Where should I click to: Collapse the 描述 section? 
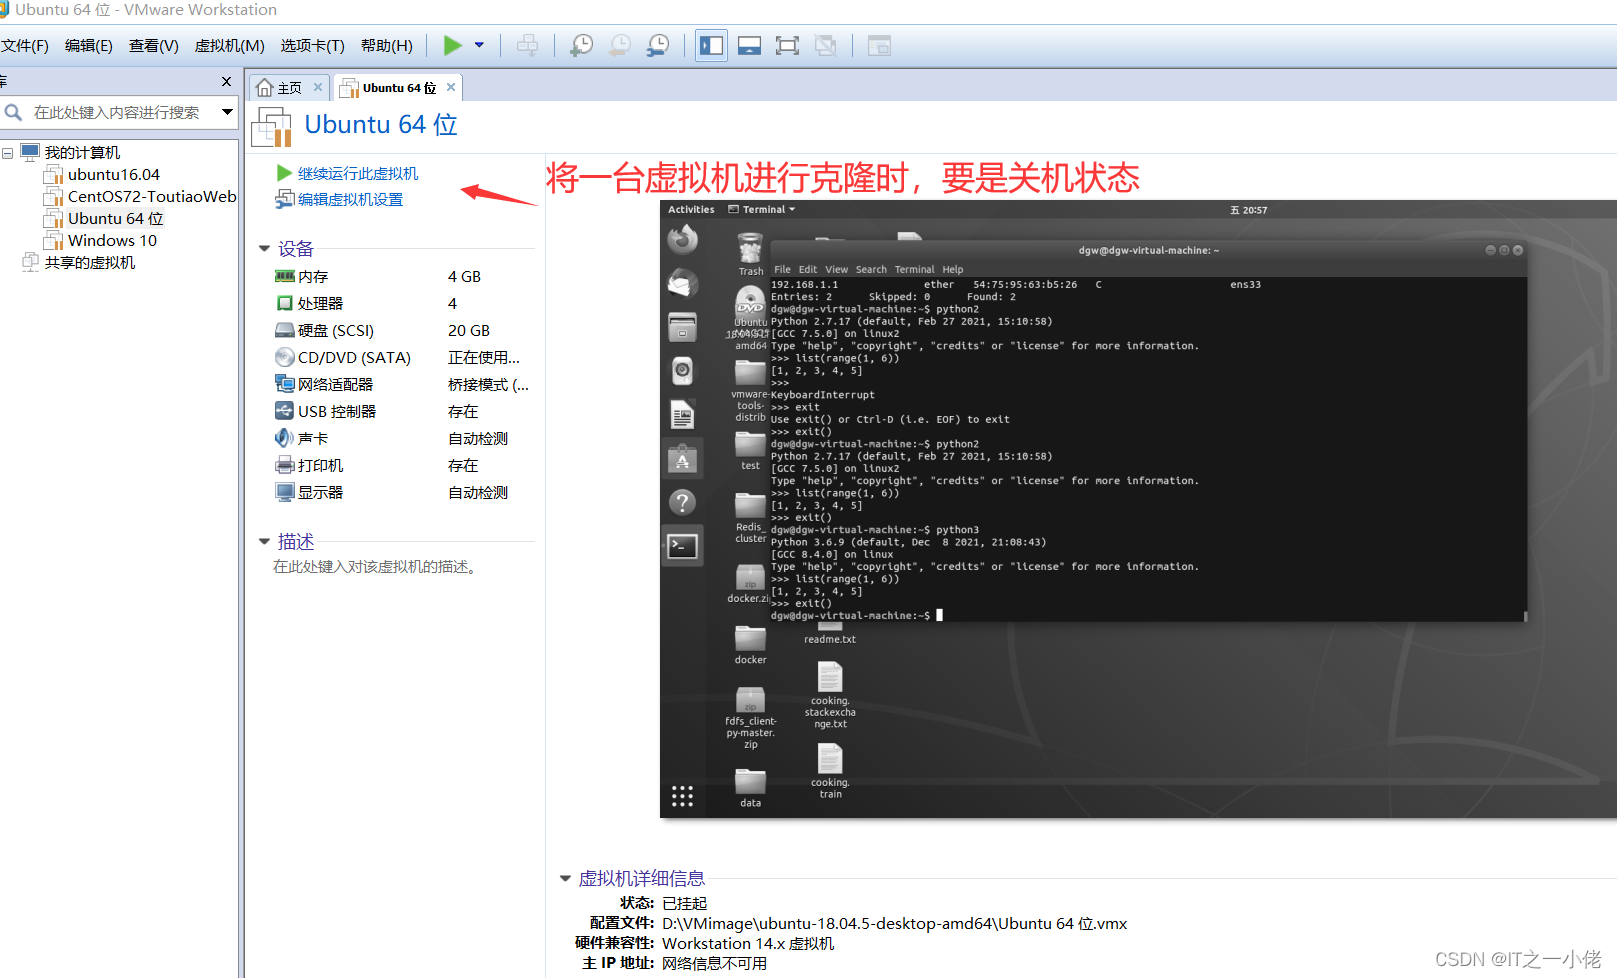tap(265, 541)
